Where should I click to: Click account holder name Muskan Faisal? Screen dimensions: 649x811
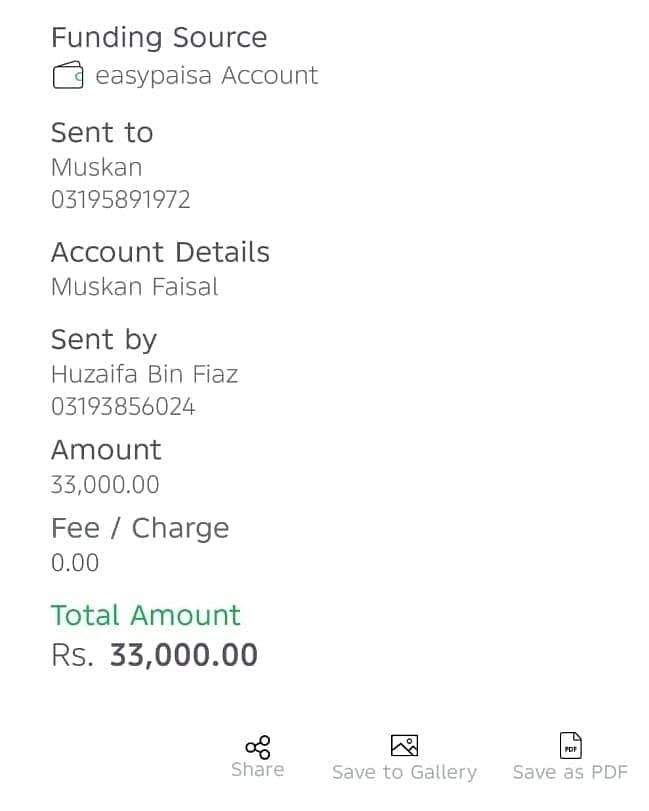click(134, 287)
